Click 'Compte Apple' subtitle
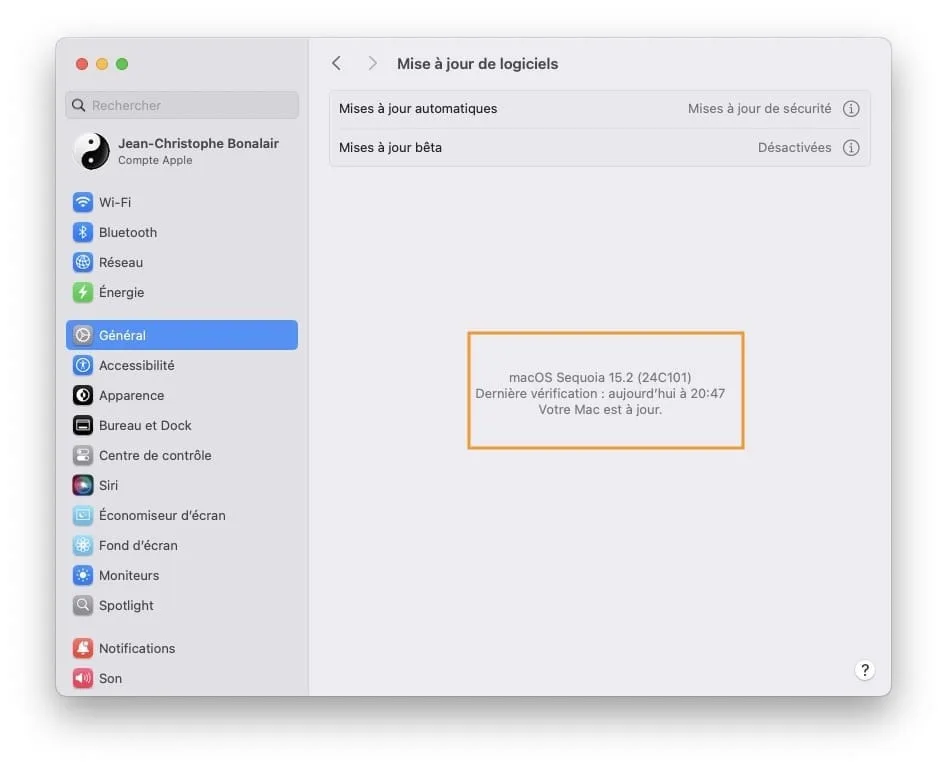 (x=155, y=160)
